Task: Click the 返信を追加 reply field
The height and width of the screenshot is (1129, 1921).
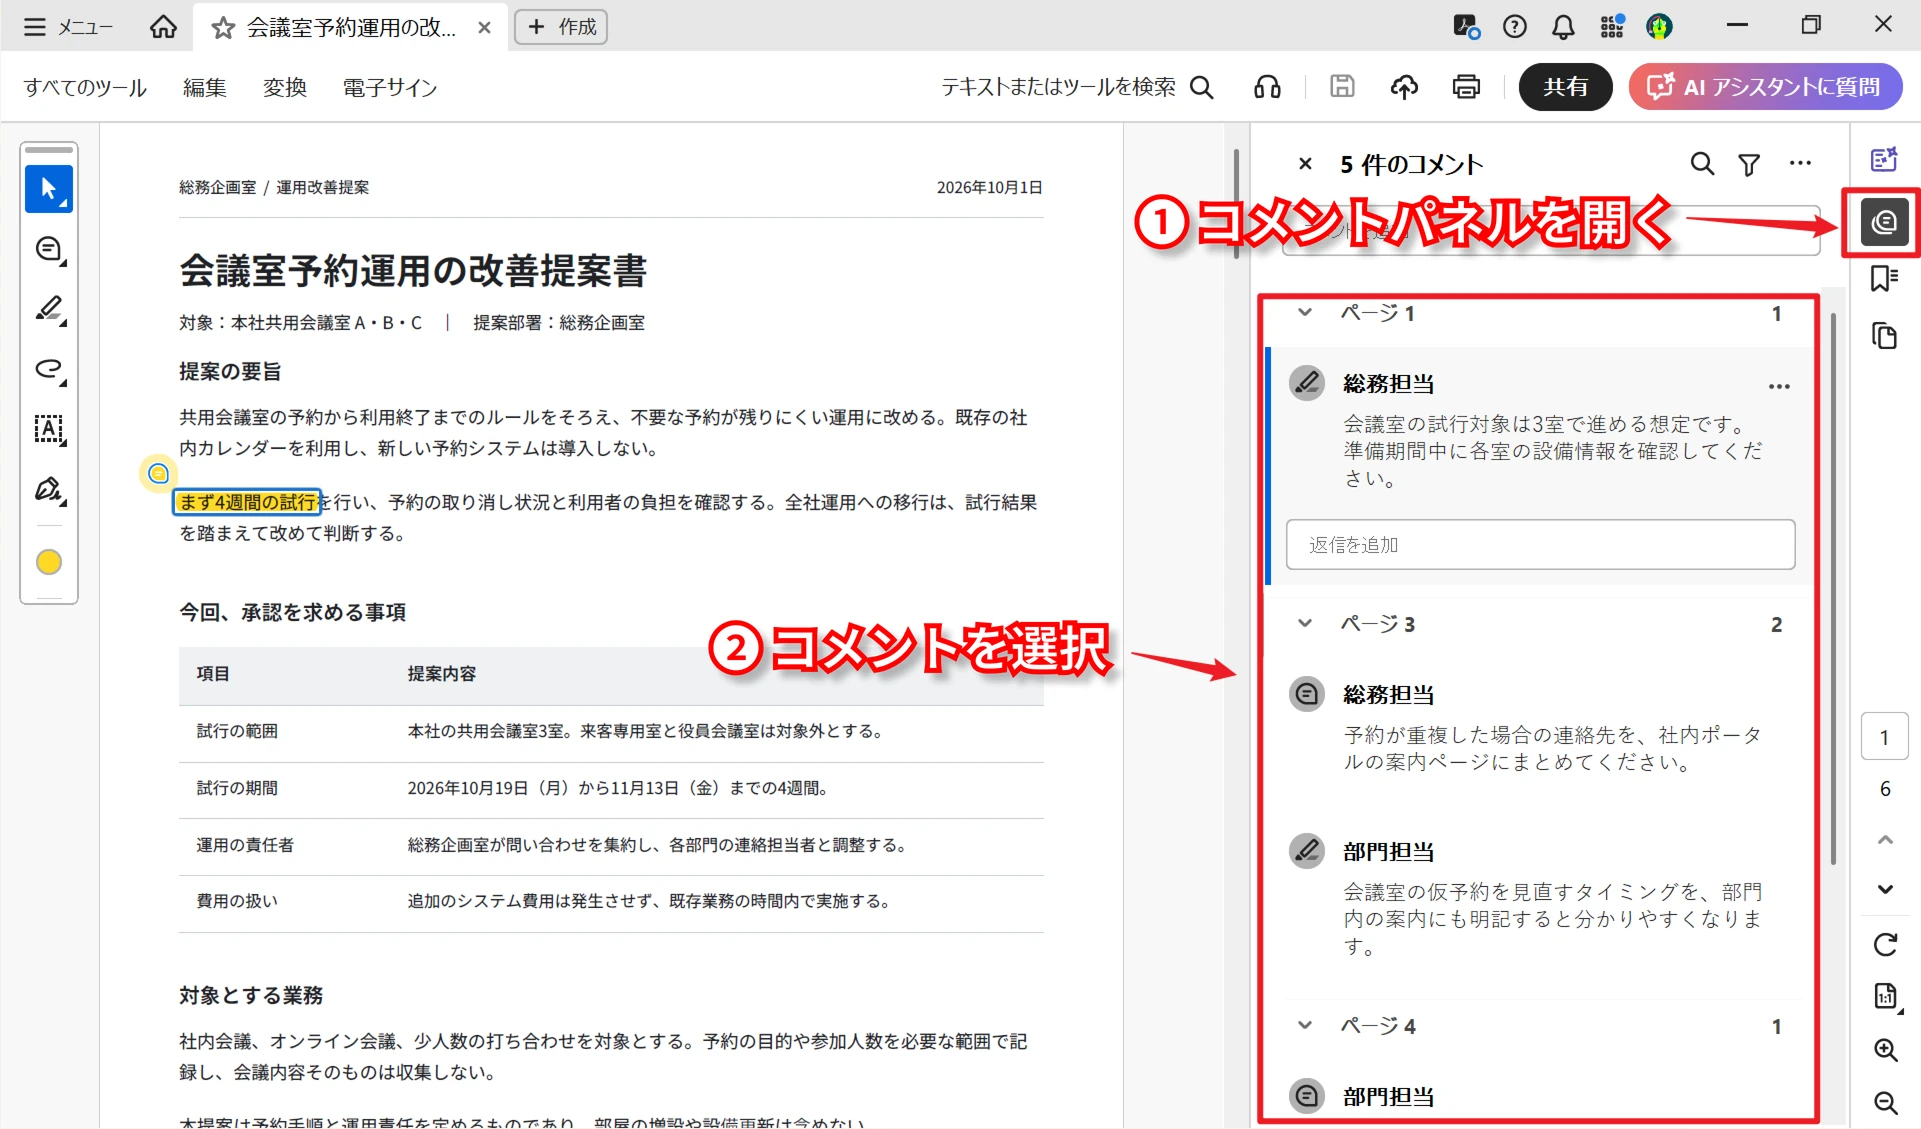Action: coord(1540,545)
